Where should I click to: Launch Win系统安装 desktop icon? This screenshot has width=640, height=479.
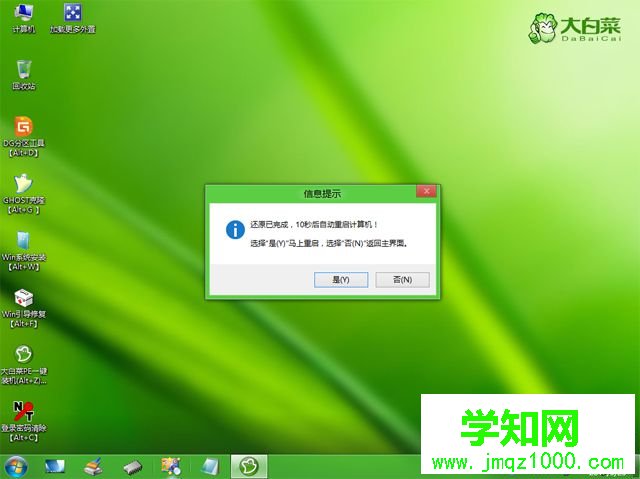click(x=24, y=251)
